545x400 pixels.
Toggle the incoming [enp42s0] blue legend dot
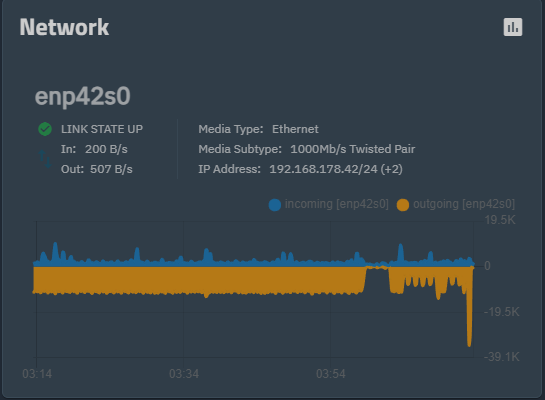click(x=275, y=205)
